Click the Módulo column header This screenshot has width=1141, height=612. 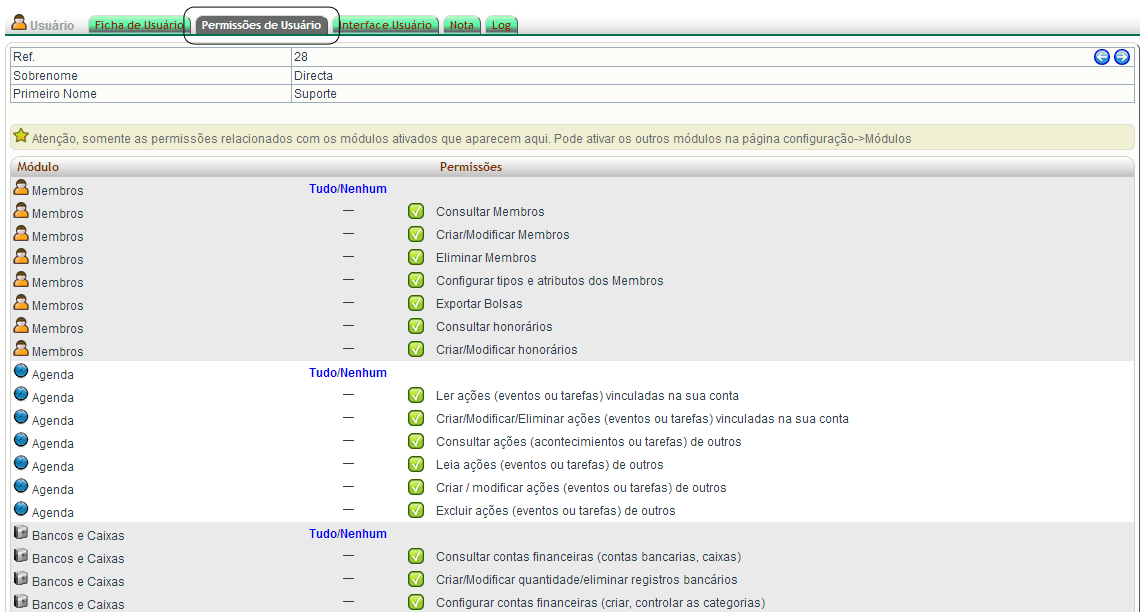pyautogui.click(x=38, y=167)
